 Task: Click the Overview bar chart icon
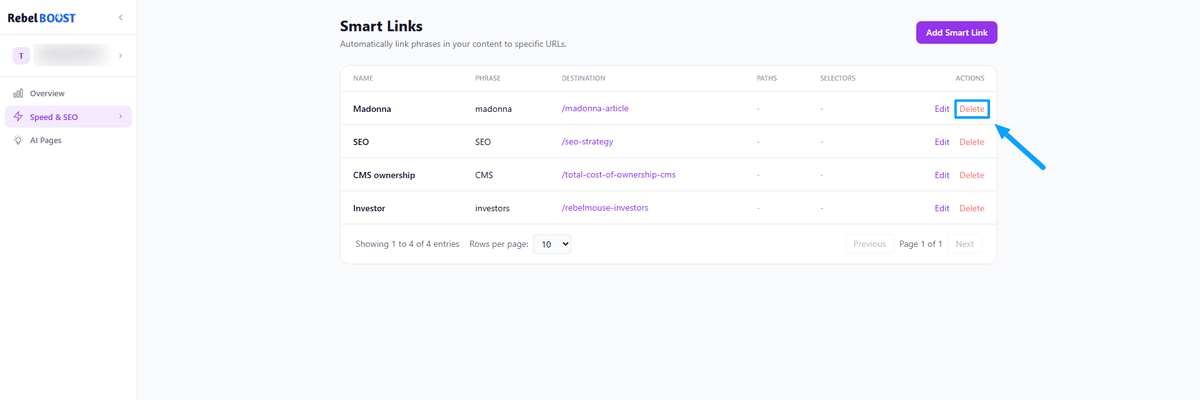18,93
